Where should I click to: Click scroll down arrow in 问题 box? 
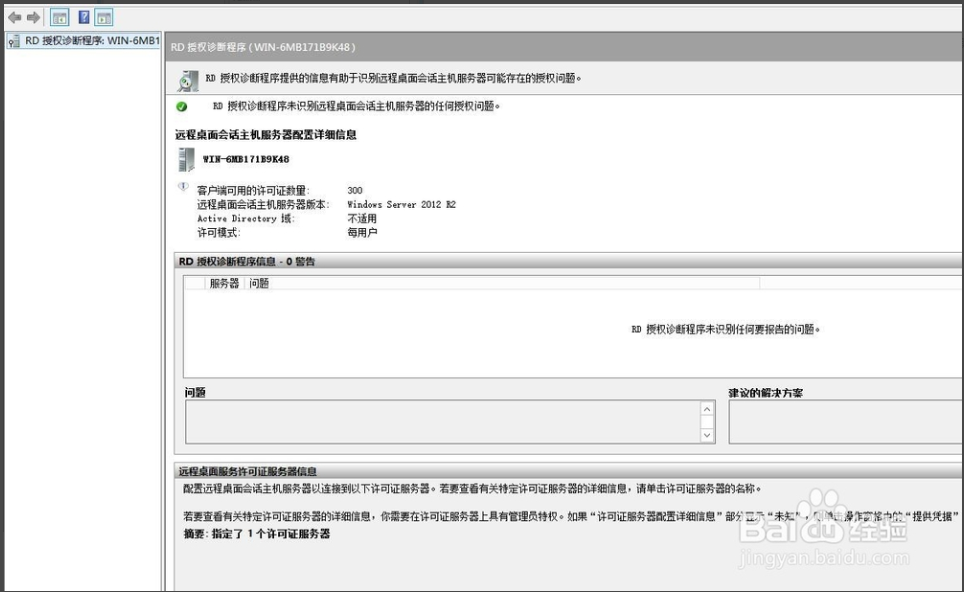(x=707, y=435)
